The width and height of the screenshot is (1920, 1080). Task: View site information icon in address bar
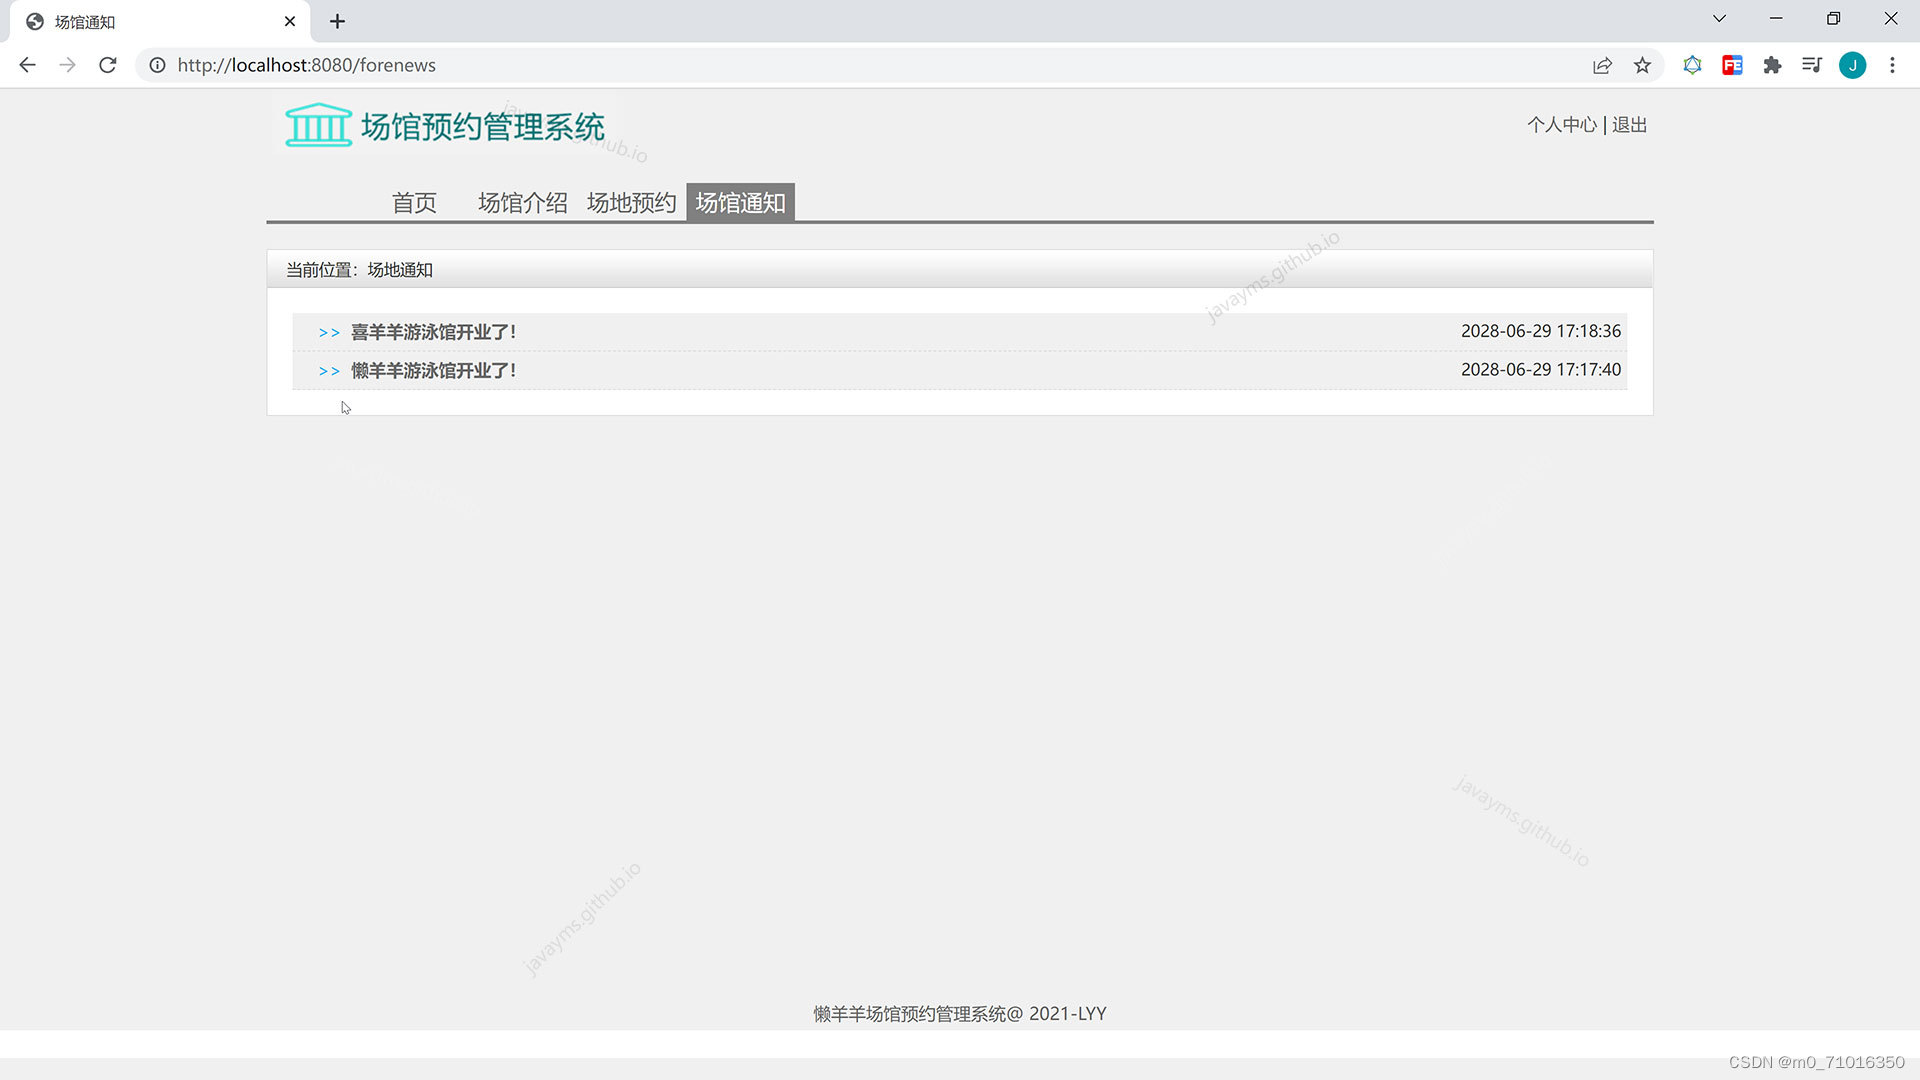point(157,65)
